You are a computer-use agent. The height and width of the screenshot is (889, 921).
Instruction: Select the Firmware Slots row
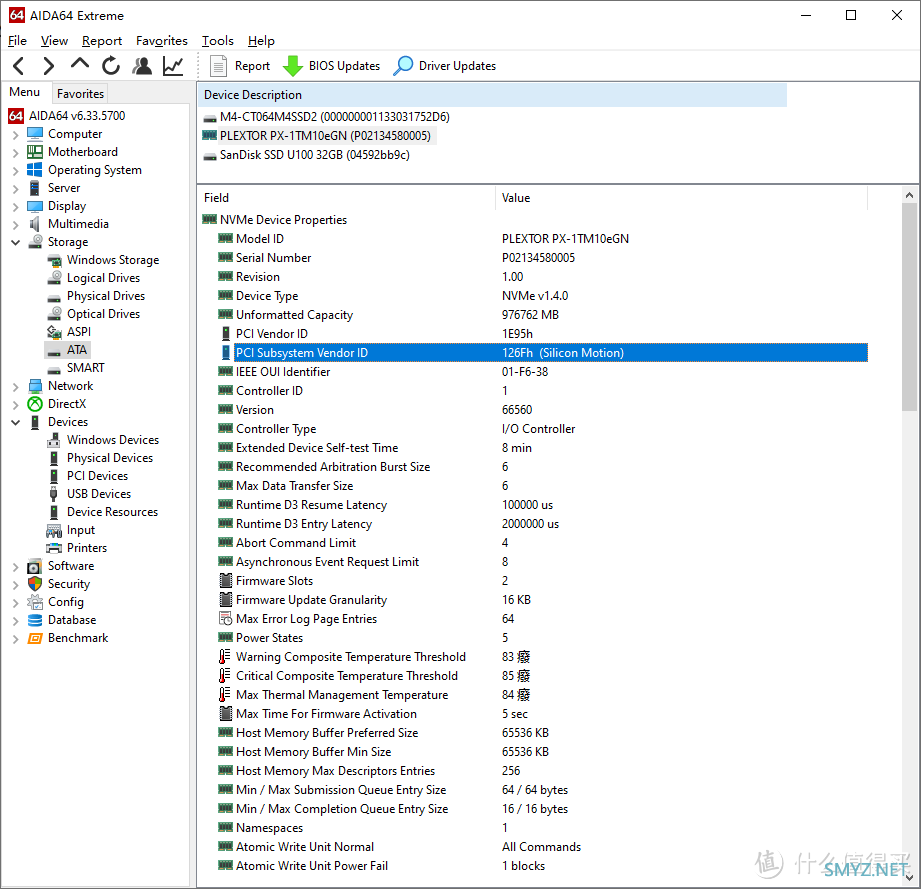pos(542,581)
